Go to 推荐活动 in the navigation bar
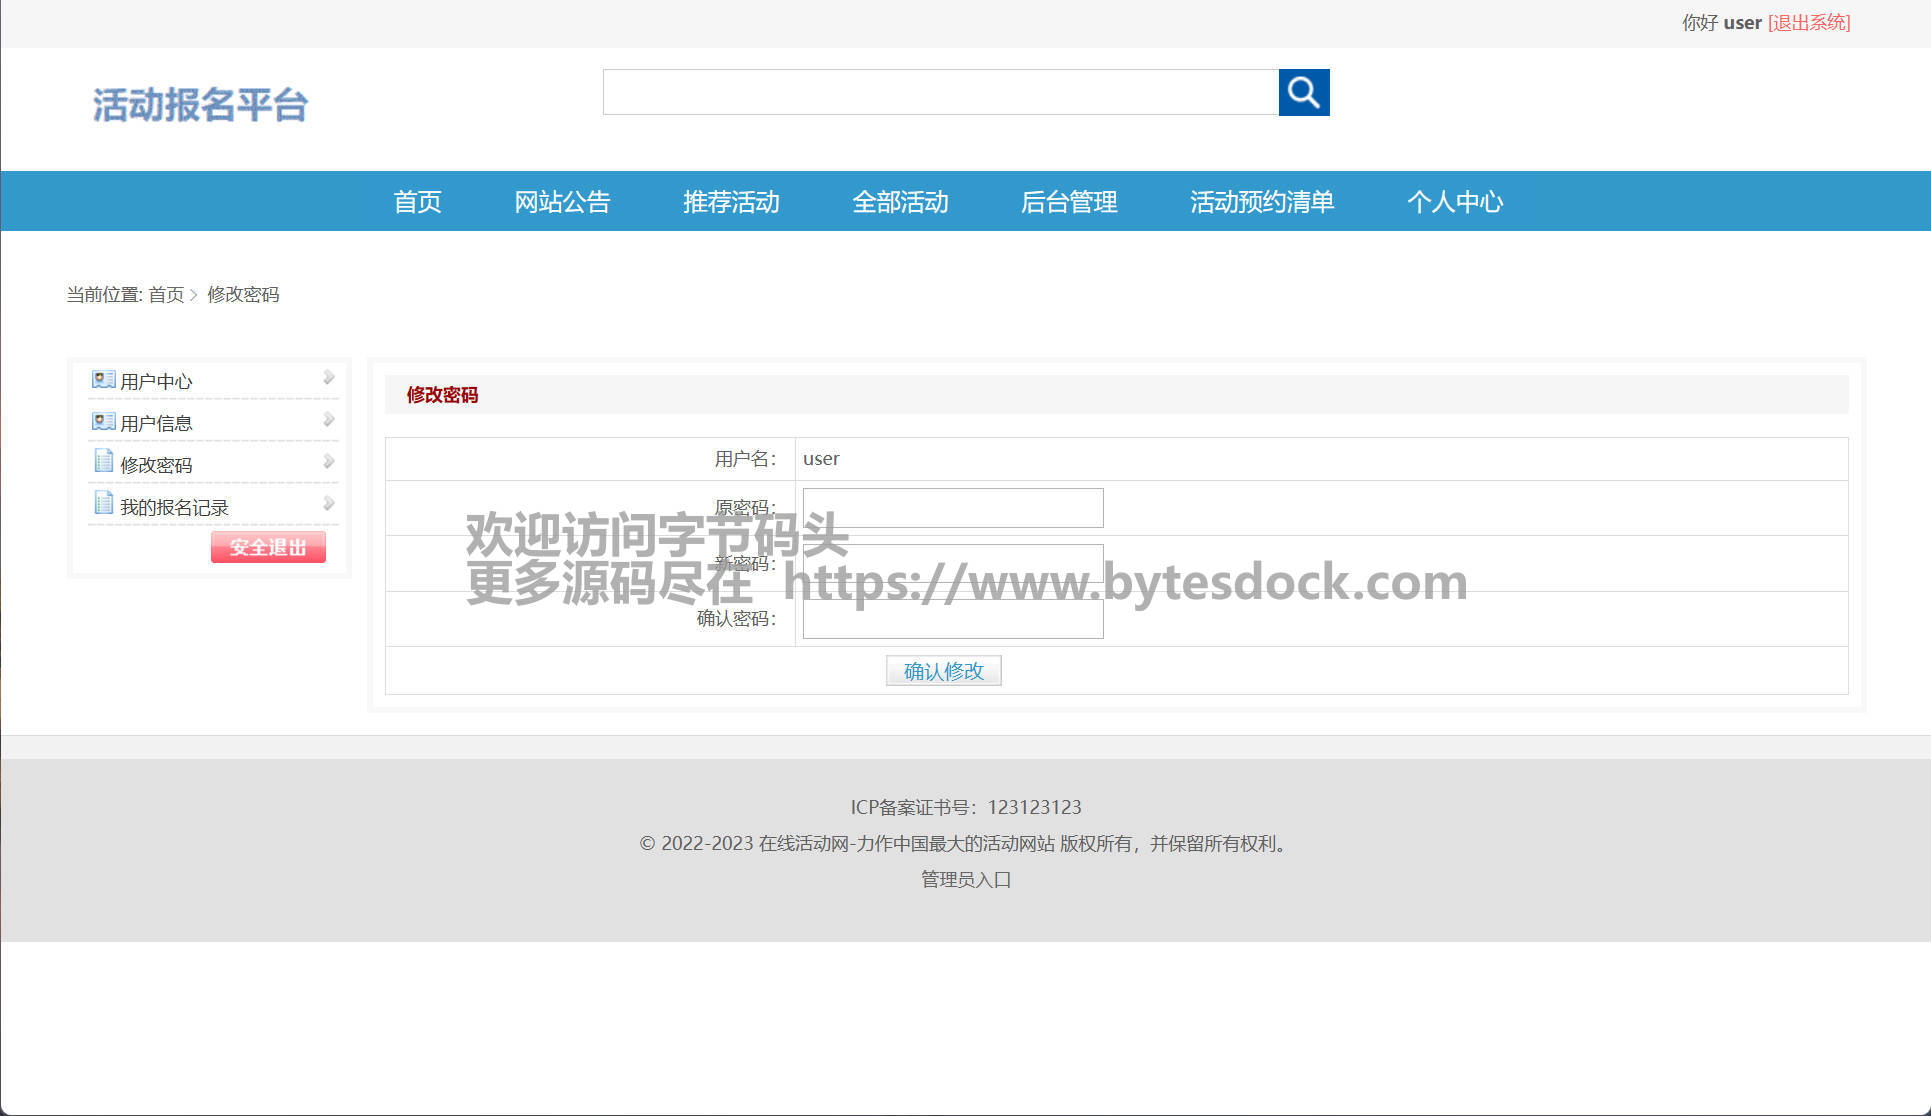Viewport: 1931px width, 1116px height. click(731, 202)
